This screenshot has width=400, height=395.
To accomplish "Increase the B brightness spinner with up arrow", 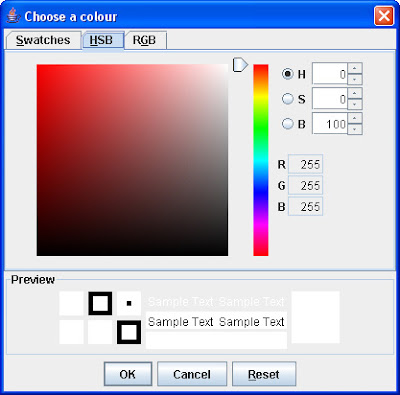I will click(x=355, y=118).
